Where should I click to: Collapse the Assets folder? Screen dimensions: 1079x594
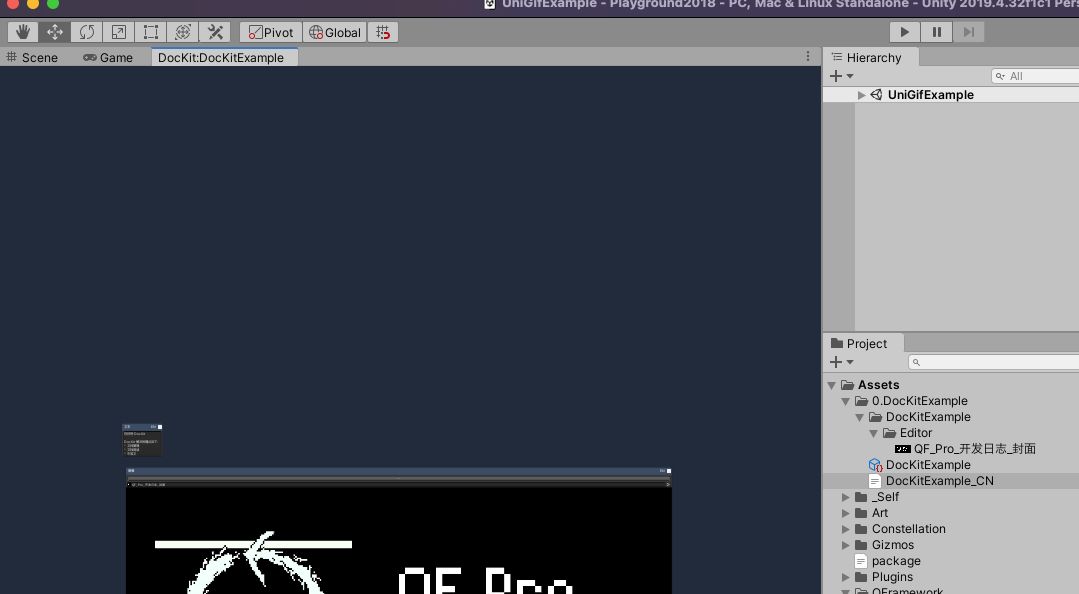click(831, 385)
